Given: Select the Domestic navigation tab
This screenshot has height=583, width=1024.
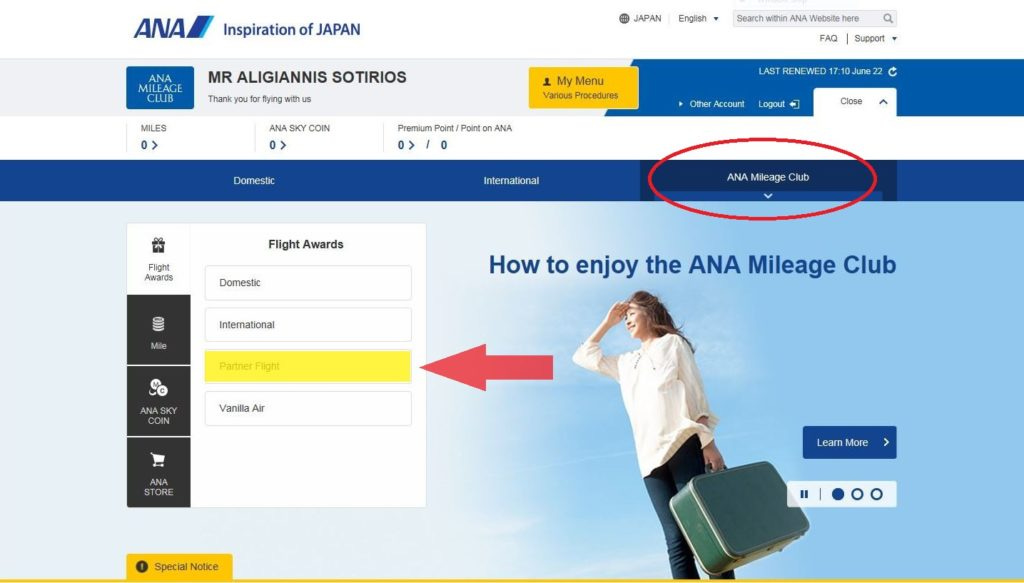Looking at the screenshot, I should pos(254,181).
